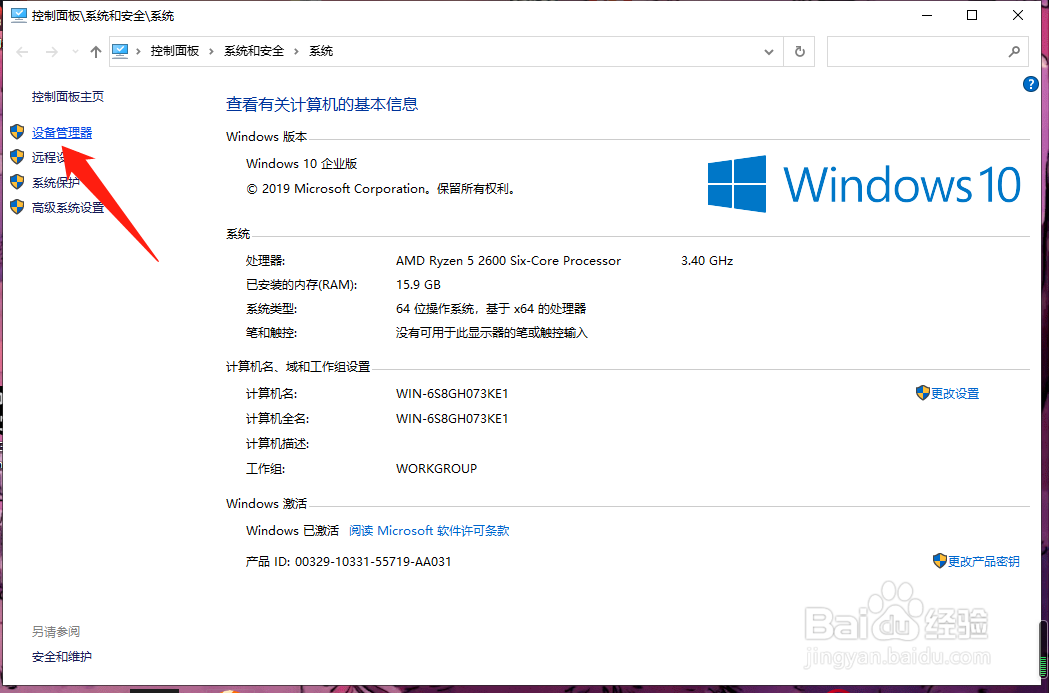Refresh the address bar with refresh icon

tap(799, 52)
